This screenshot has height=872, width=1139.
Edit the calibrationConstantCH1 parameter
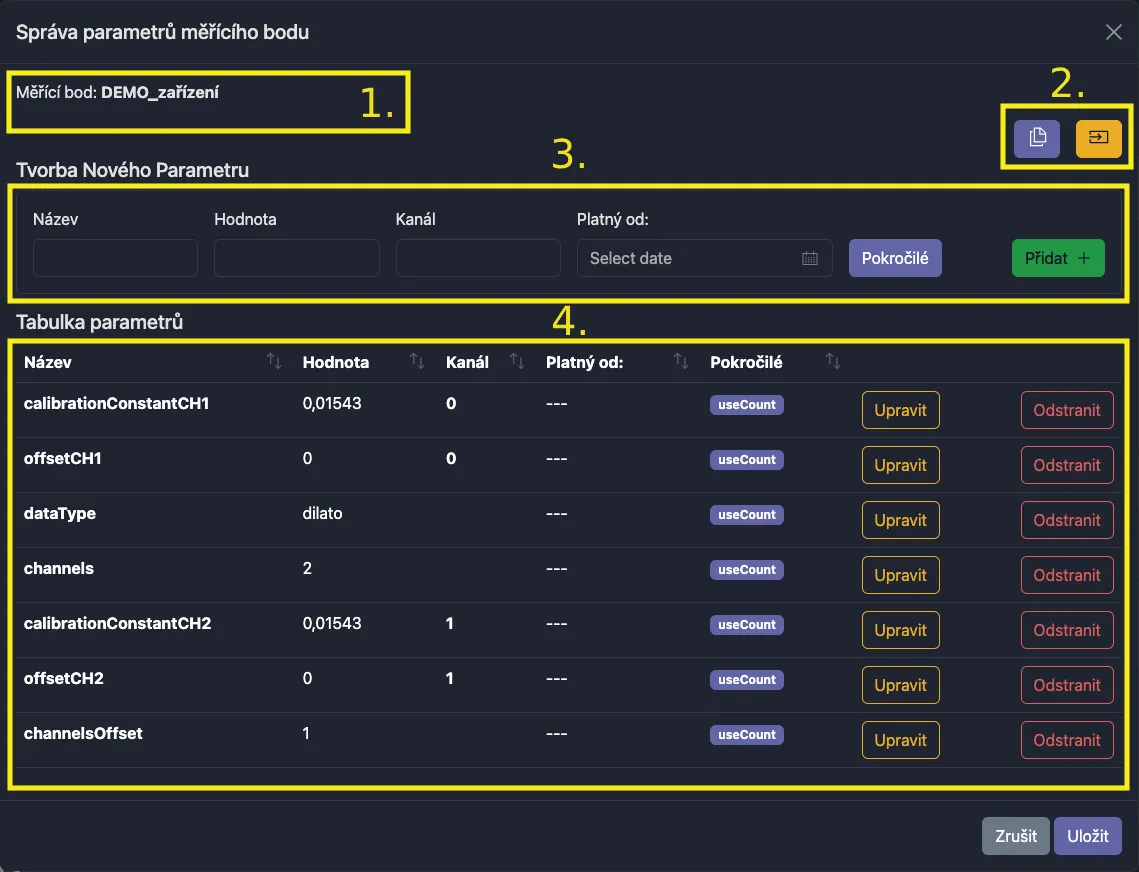900,410
